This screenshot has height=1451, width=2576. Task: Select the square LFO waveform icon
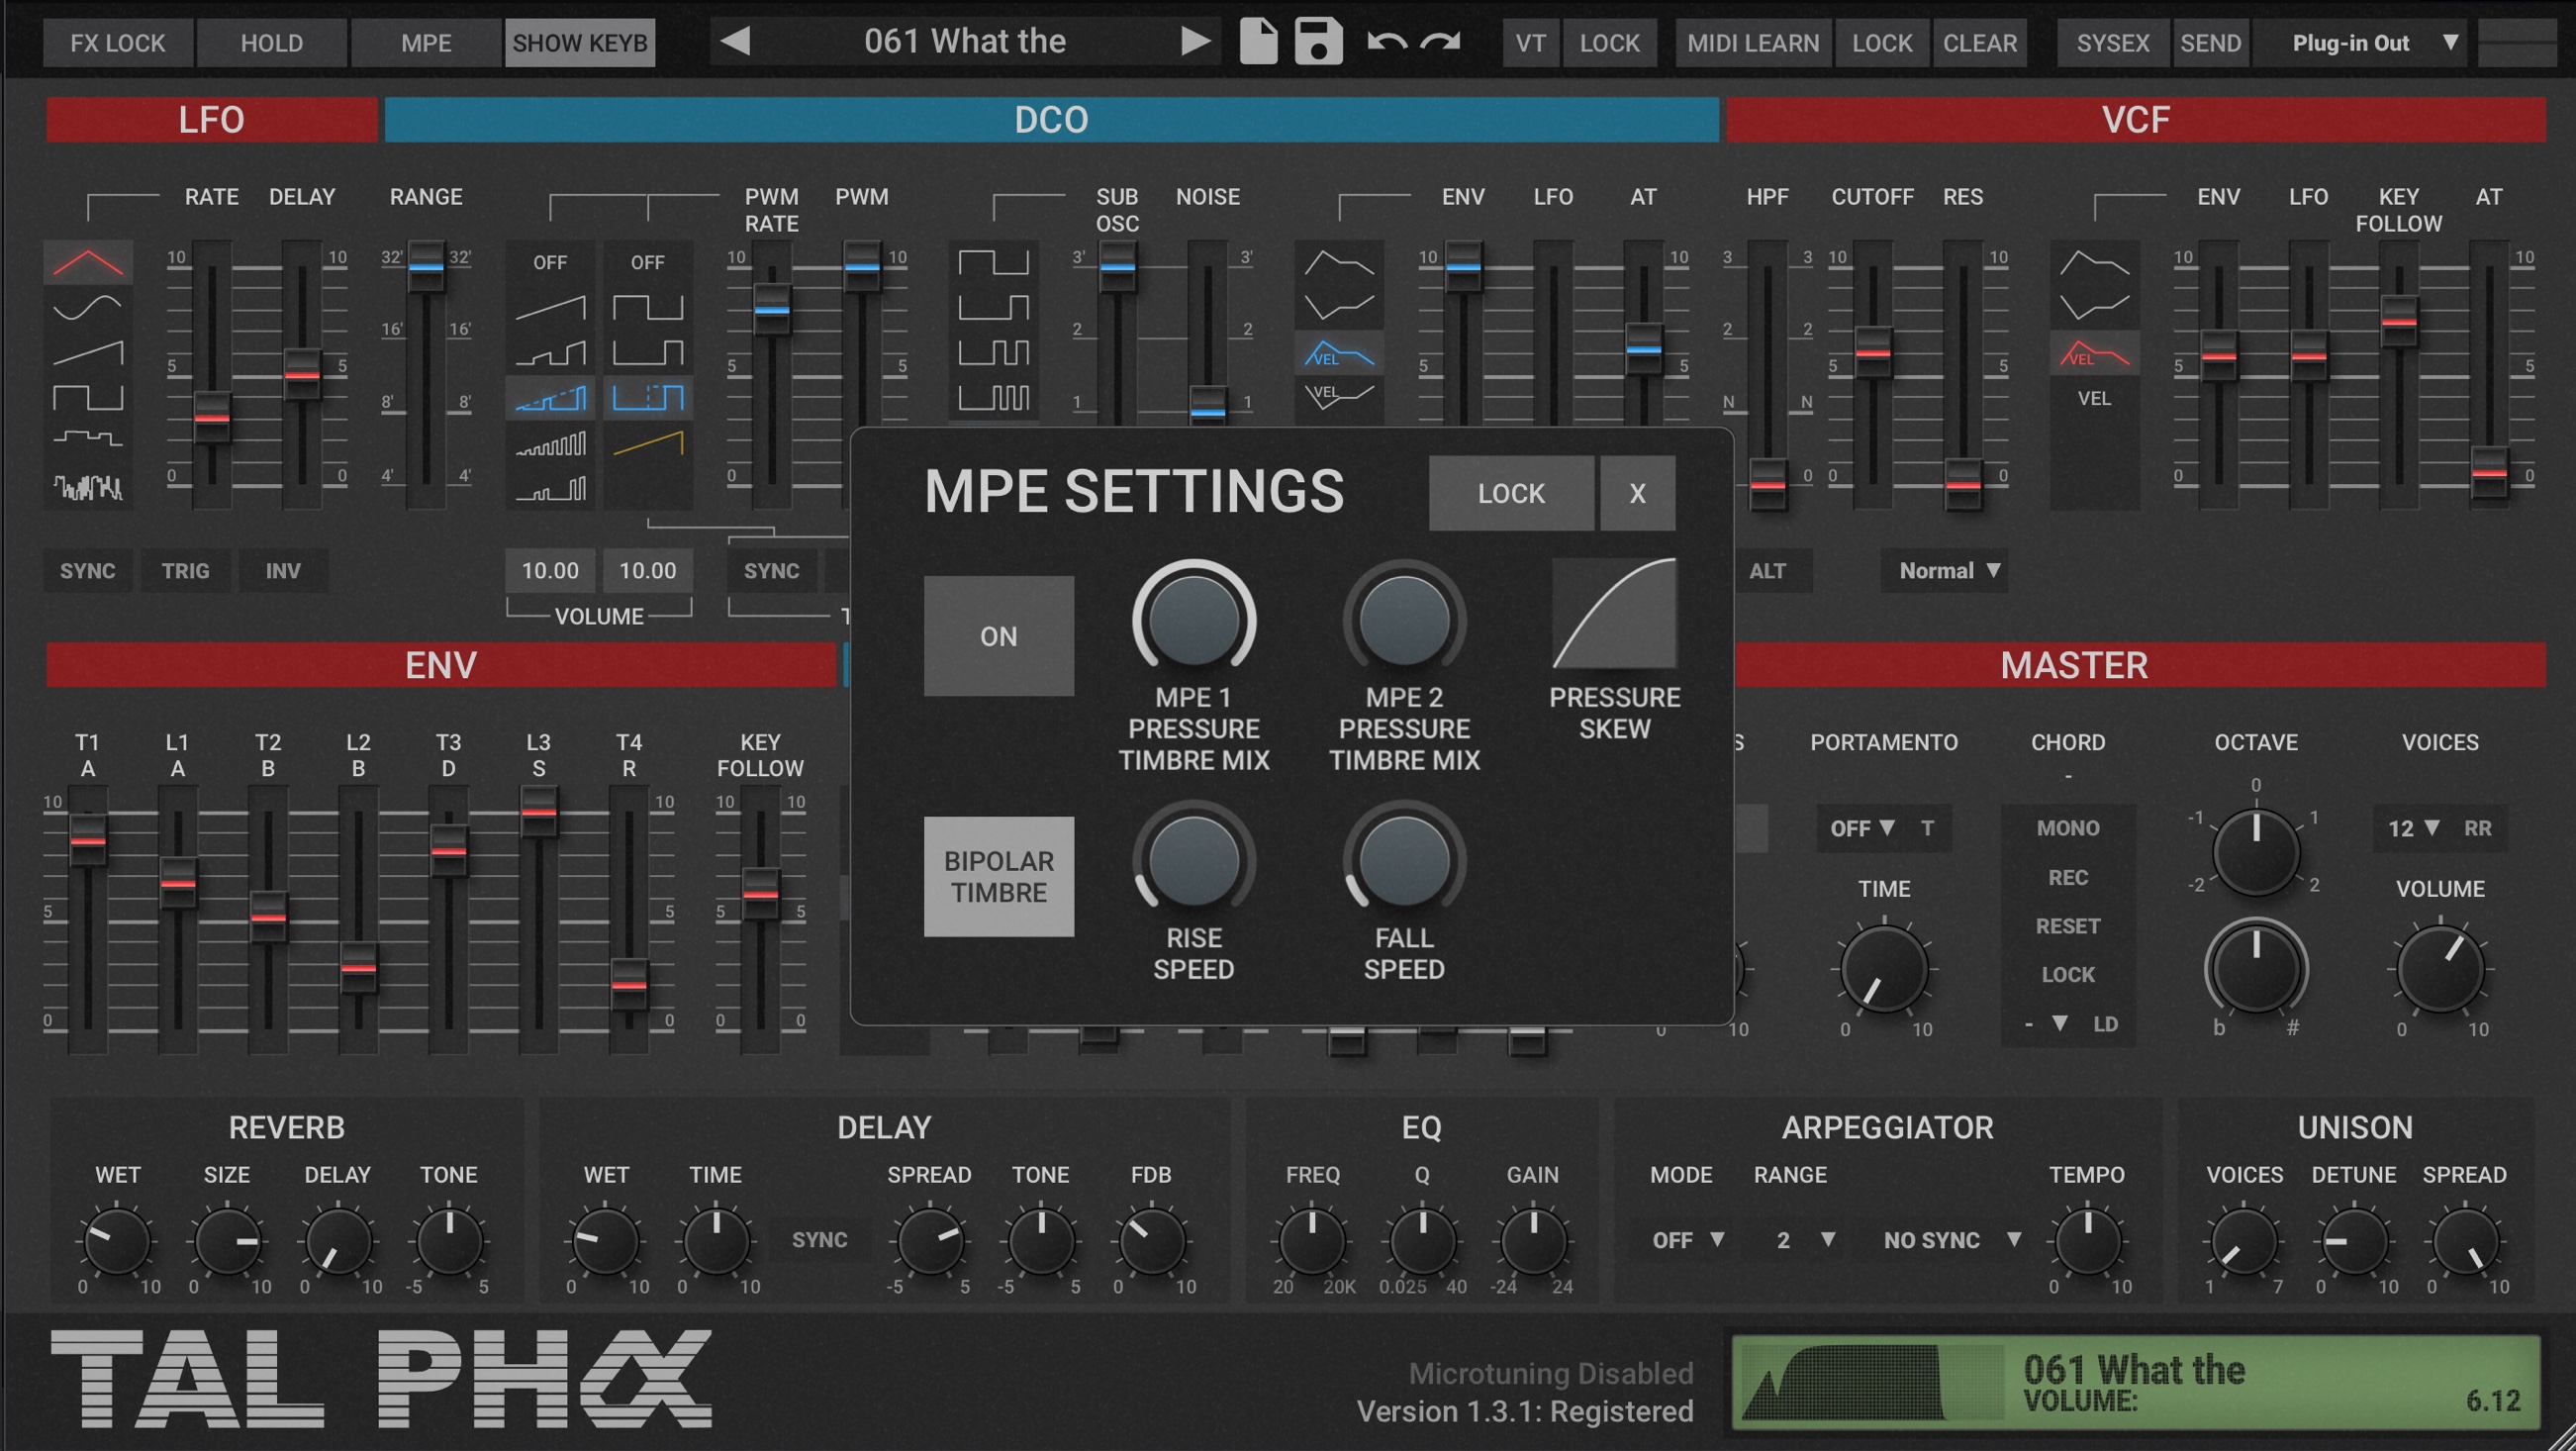click(x=88, y=397)
